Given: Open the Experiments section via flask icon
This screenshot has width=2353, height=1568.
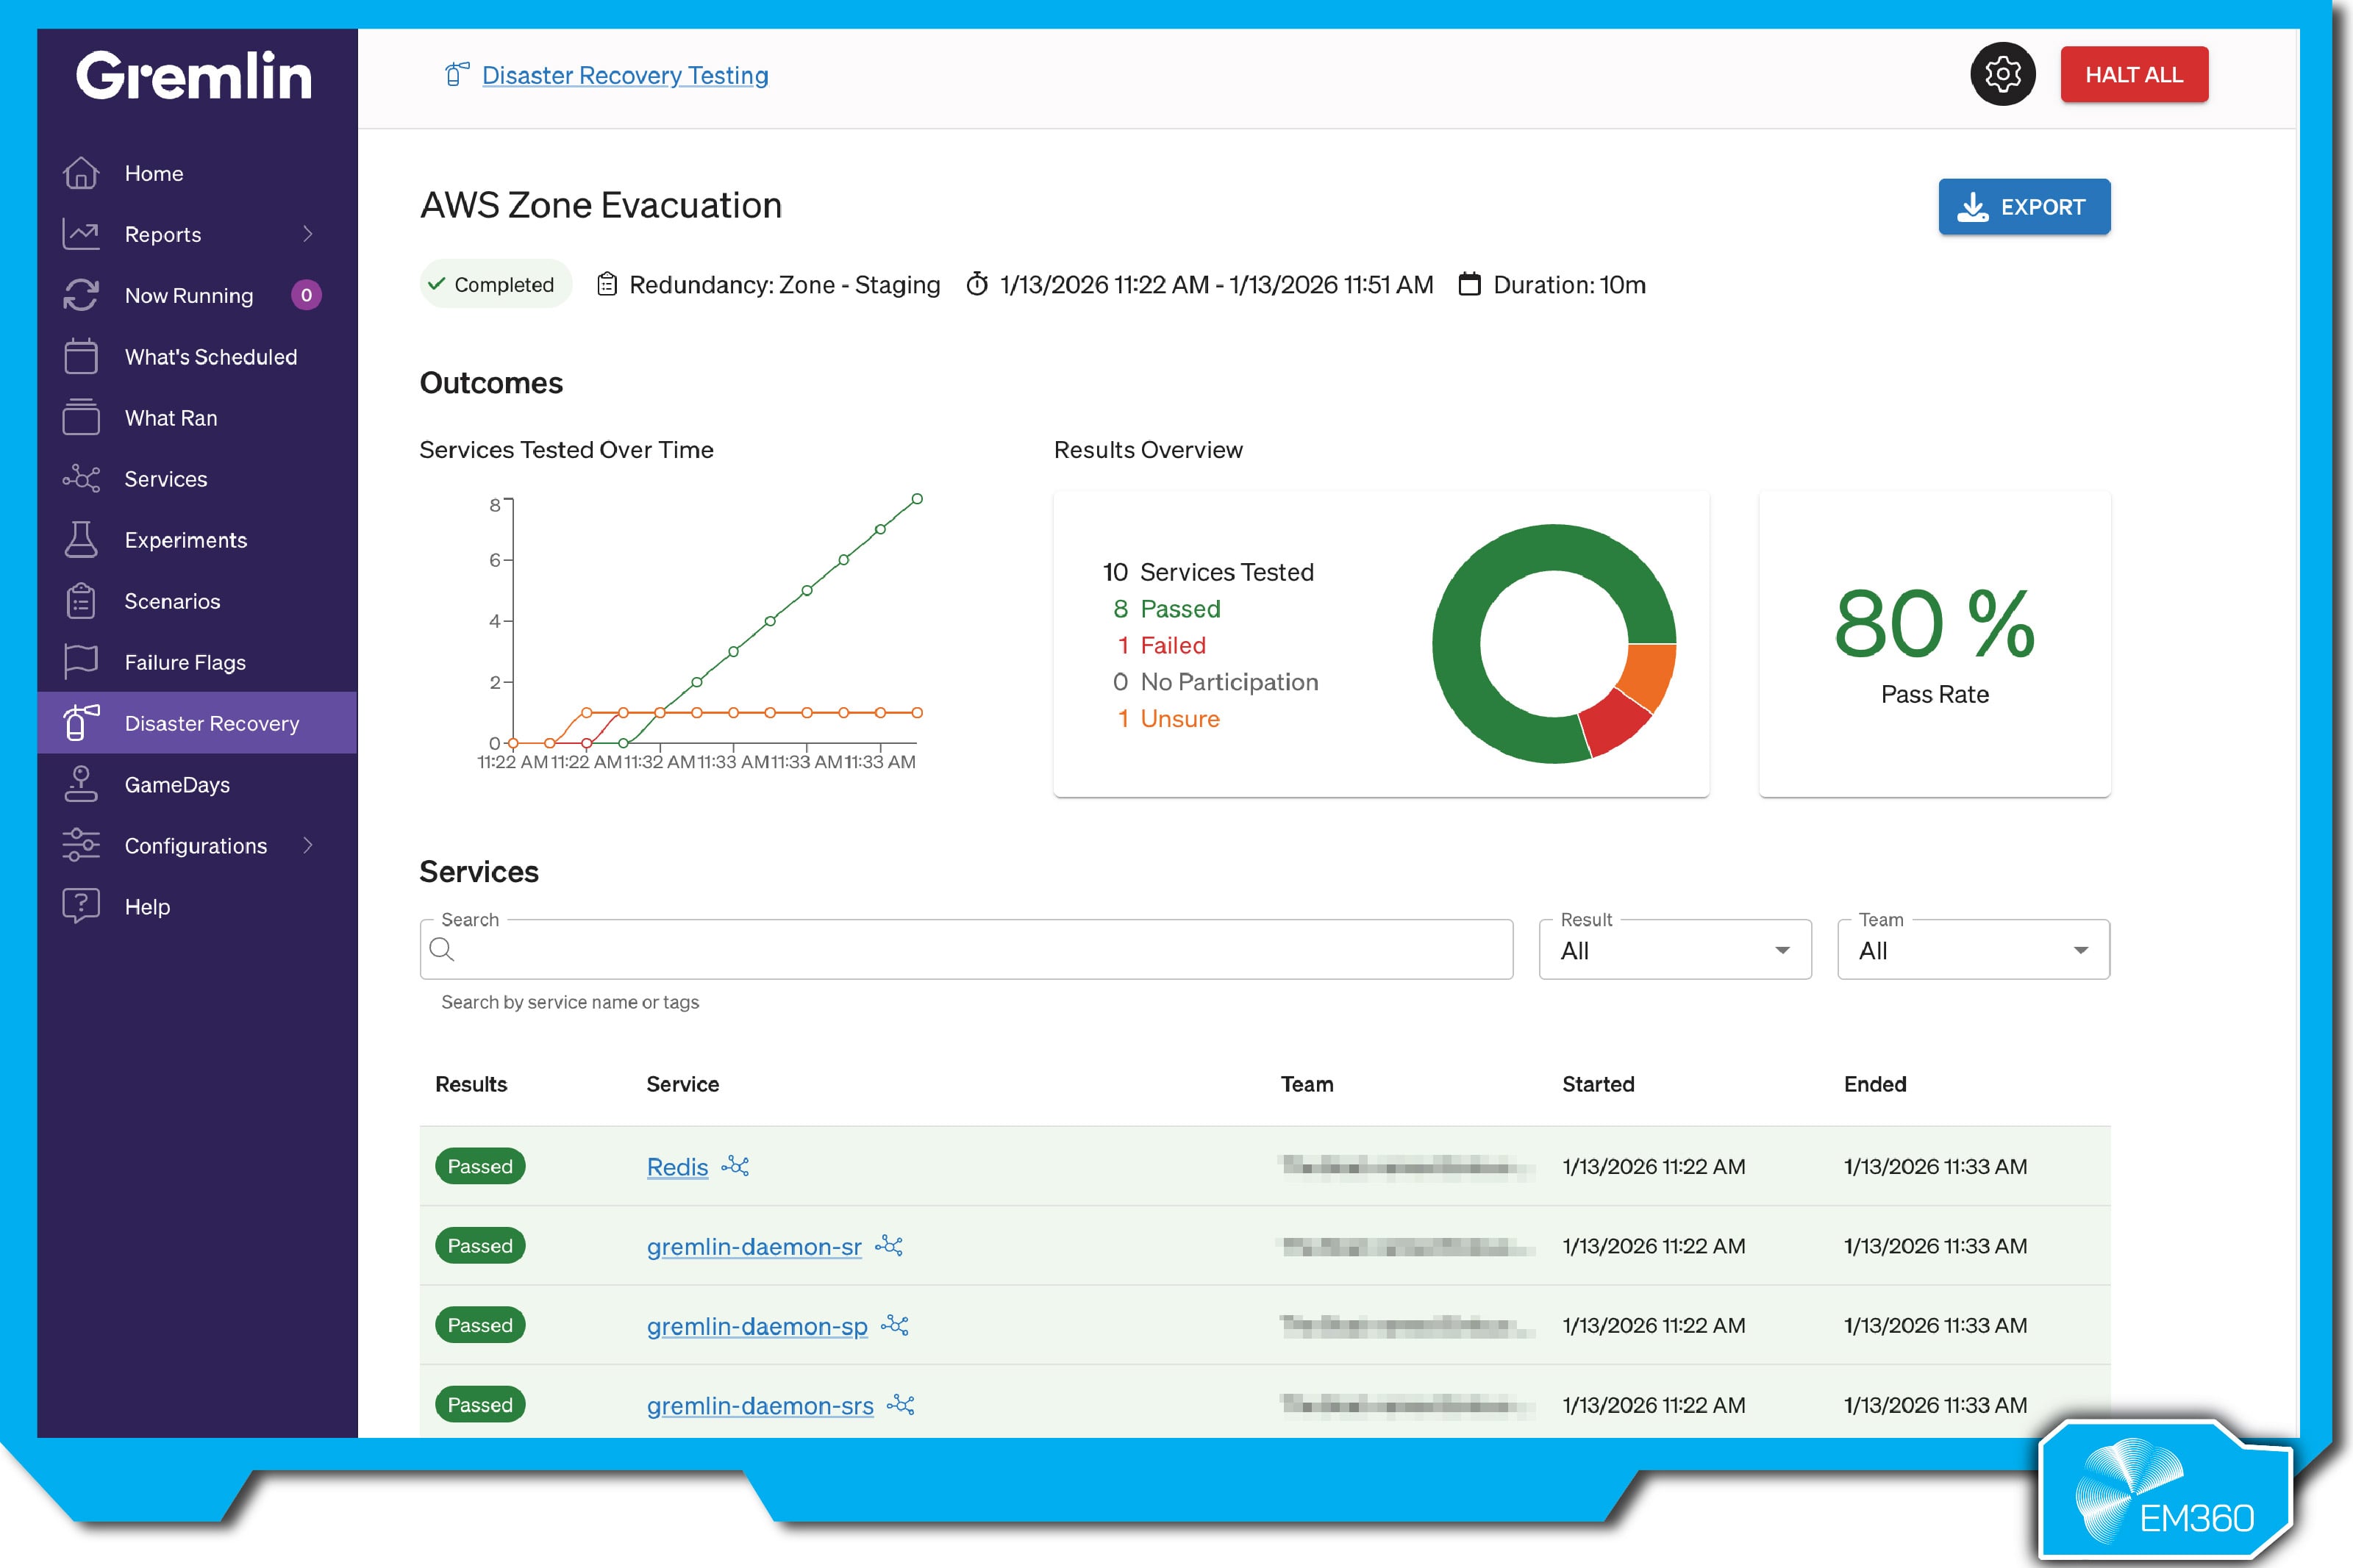Looking at the screenshot, I should click(81, 539).
